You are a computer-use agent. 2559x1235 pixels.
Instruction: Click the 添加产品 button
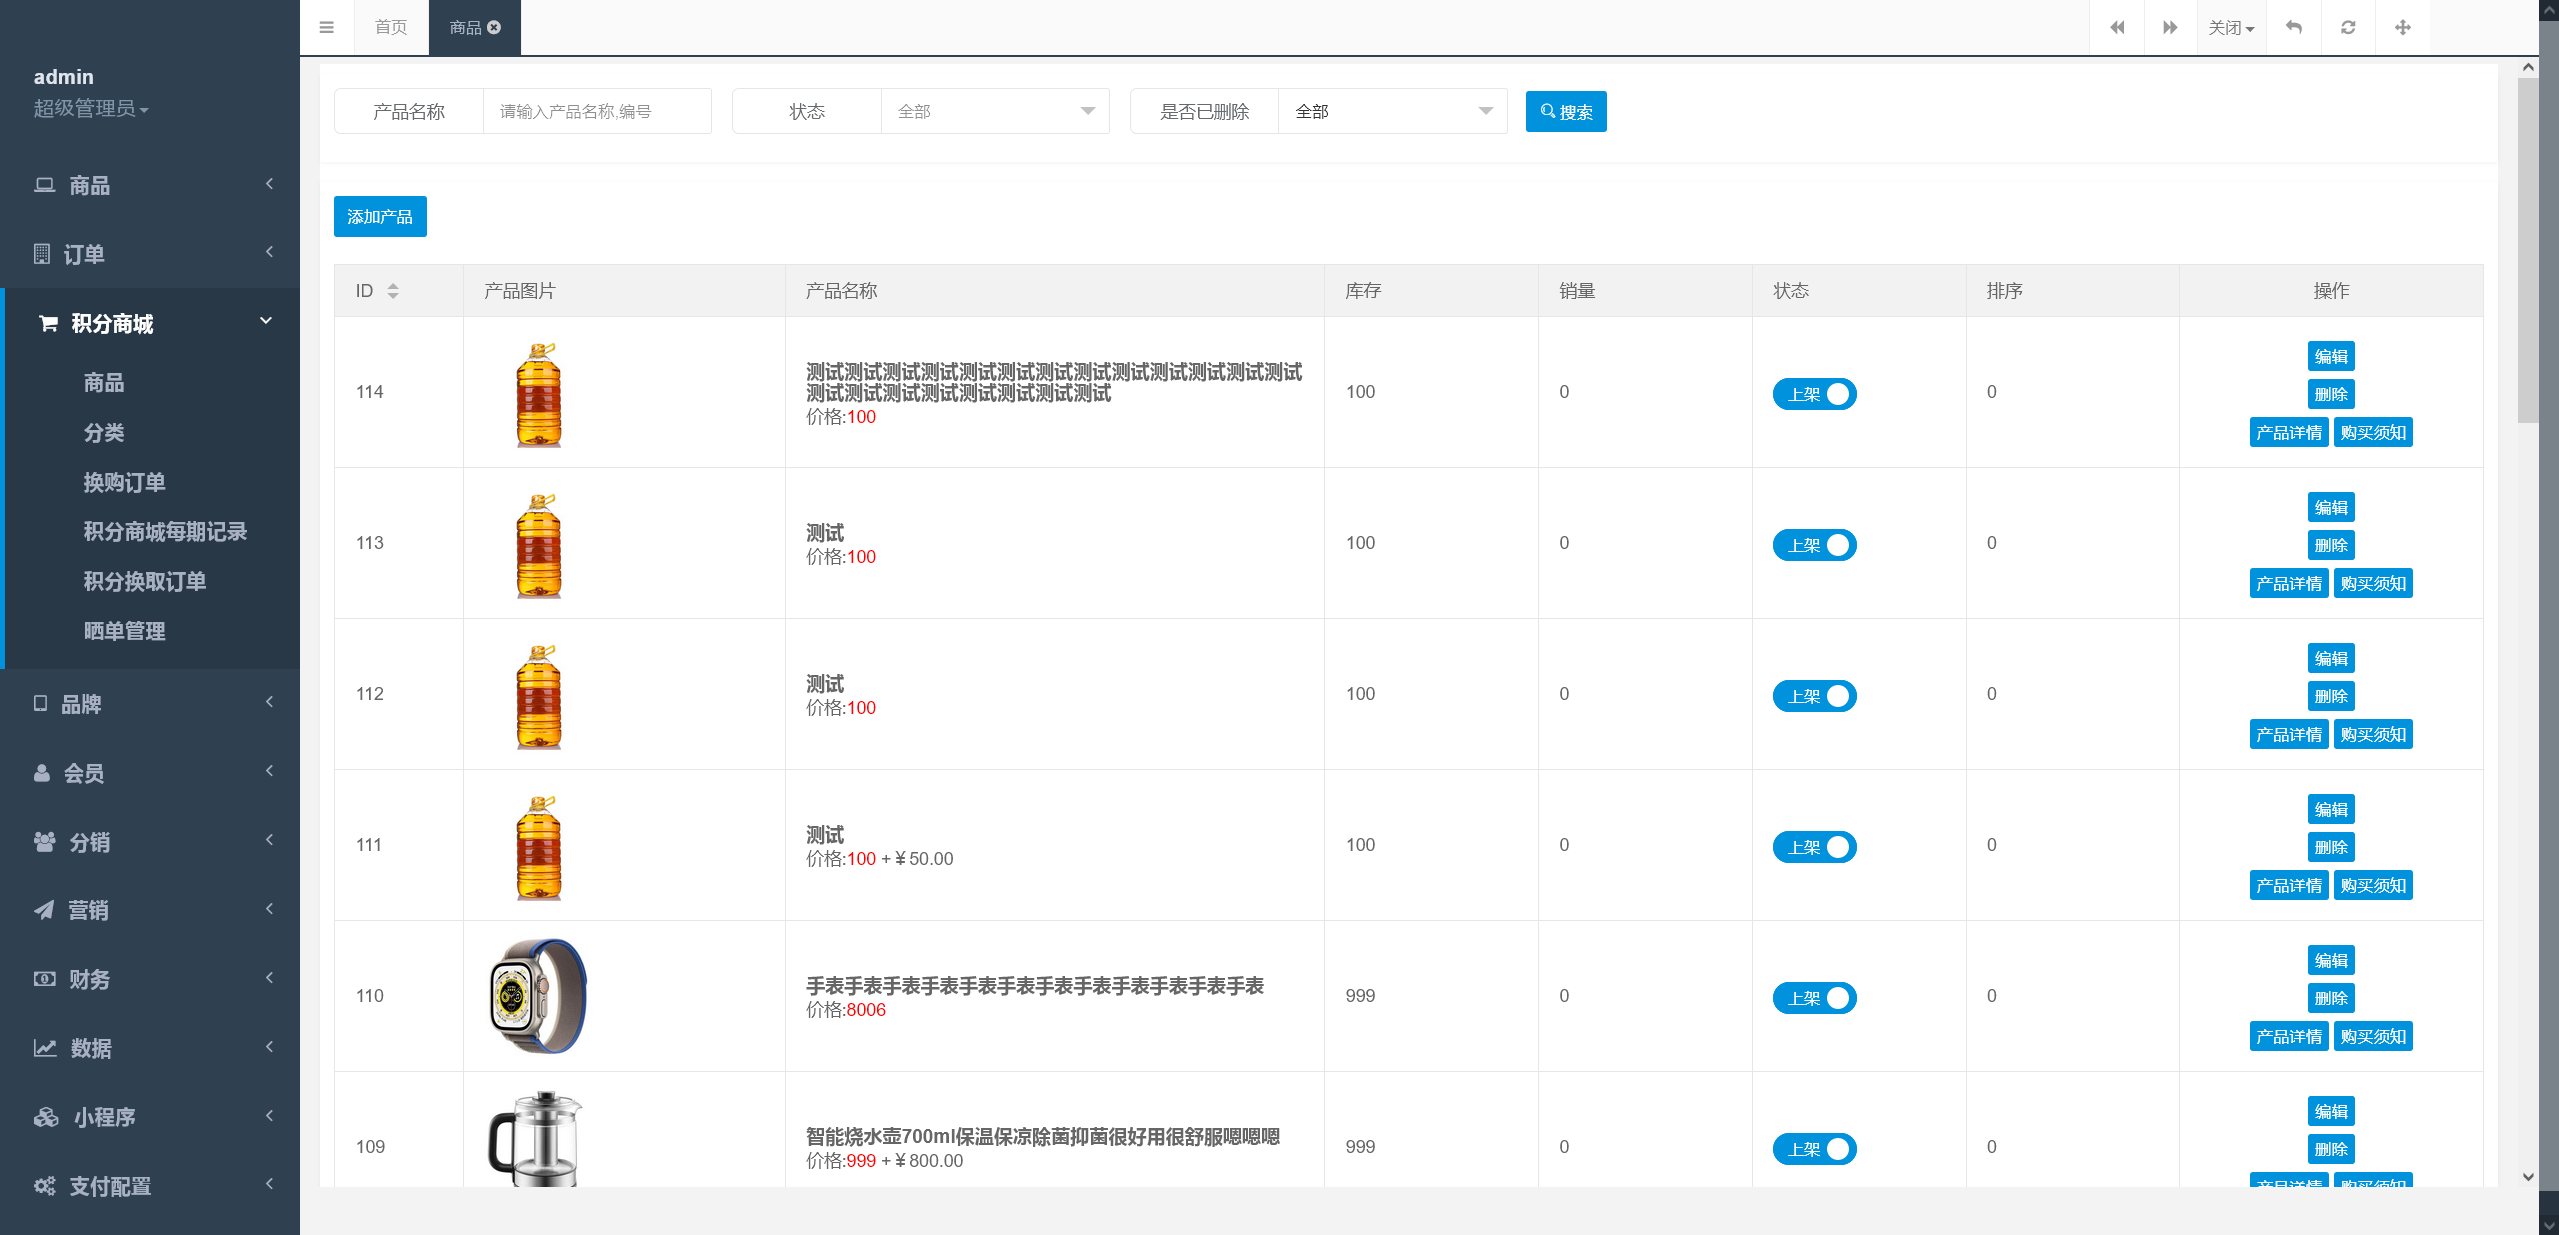coord(379,216)
